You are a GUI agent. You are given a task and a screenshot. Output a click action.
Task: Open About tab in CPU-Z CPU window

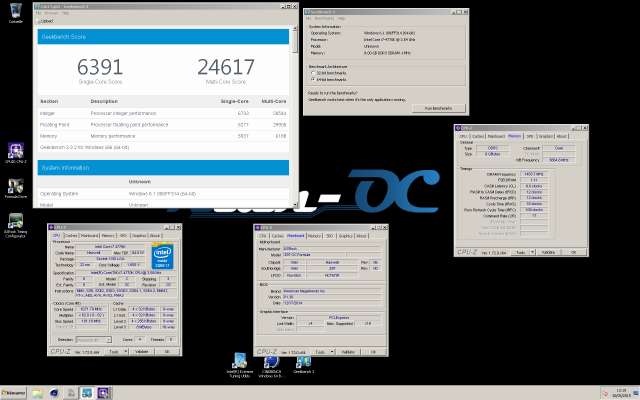coord(155,236)
